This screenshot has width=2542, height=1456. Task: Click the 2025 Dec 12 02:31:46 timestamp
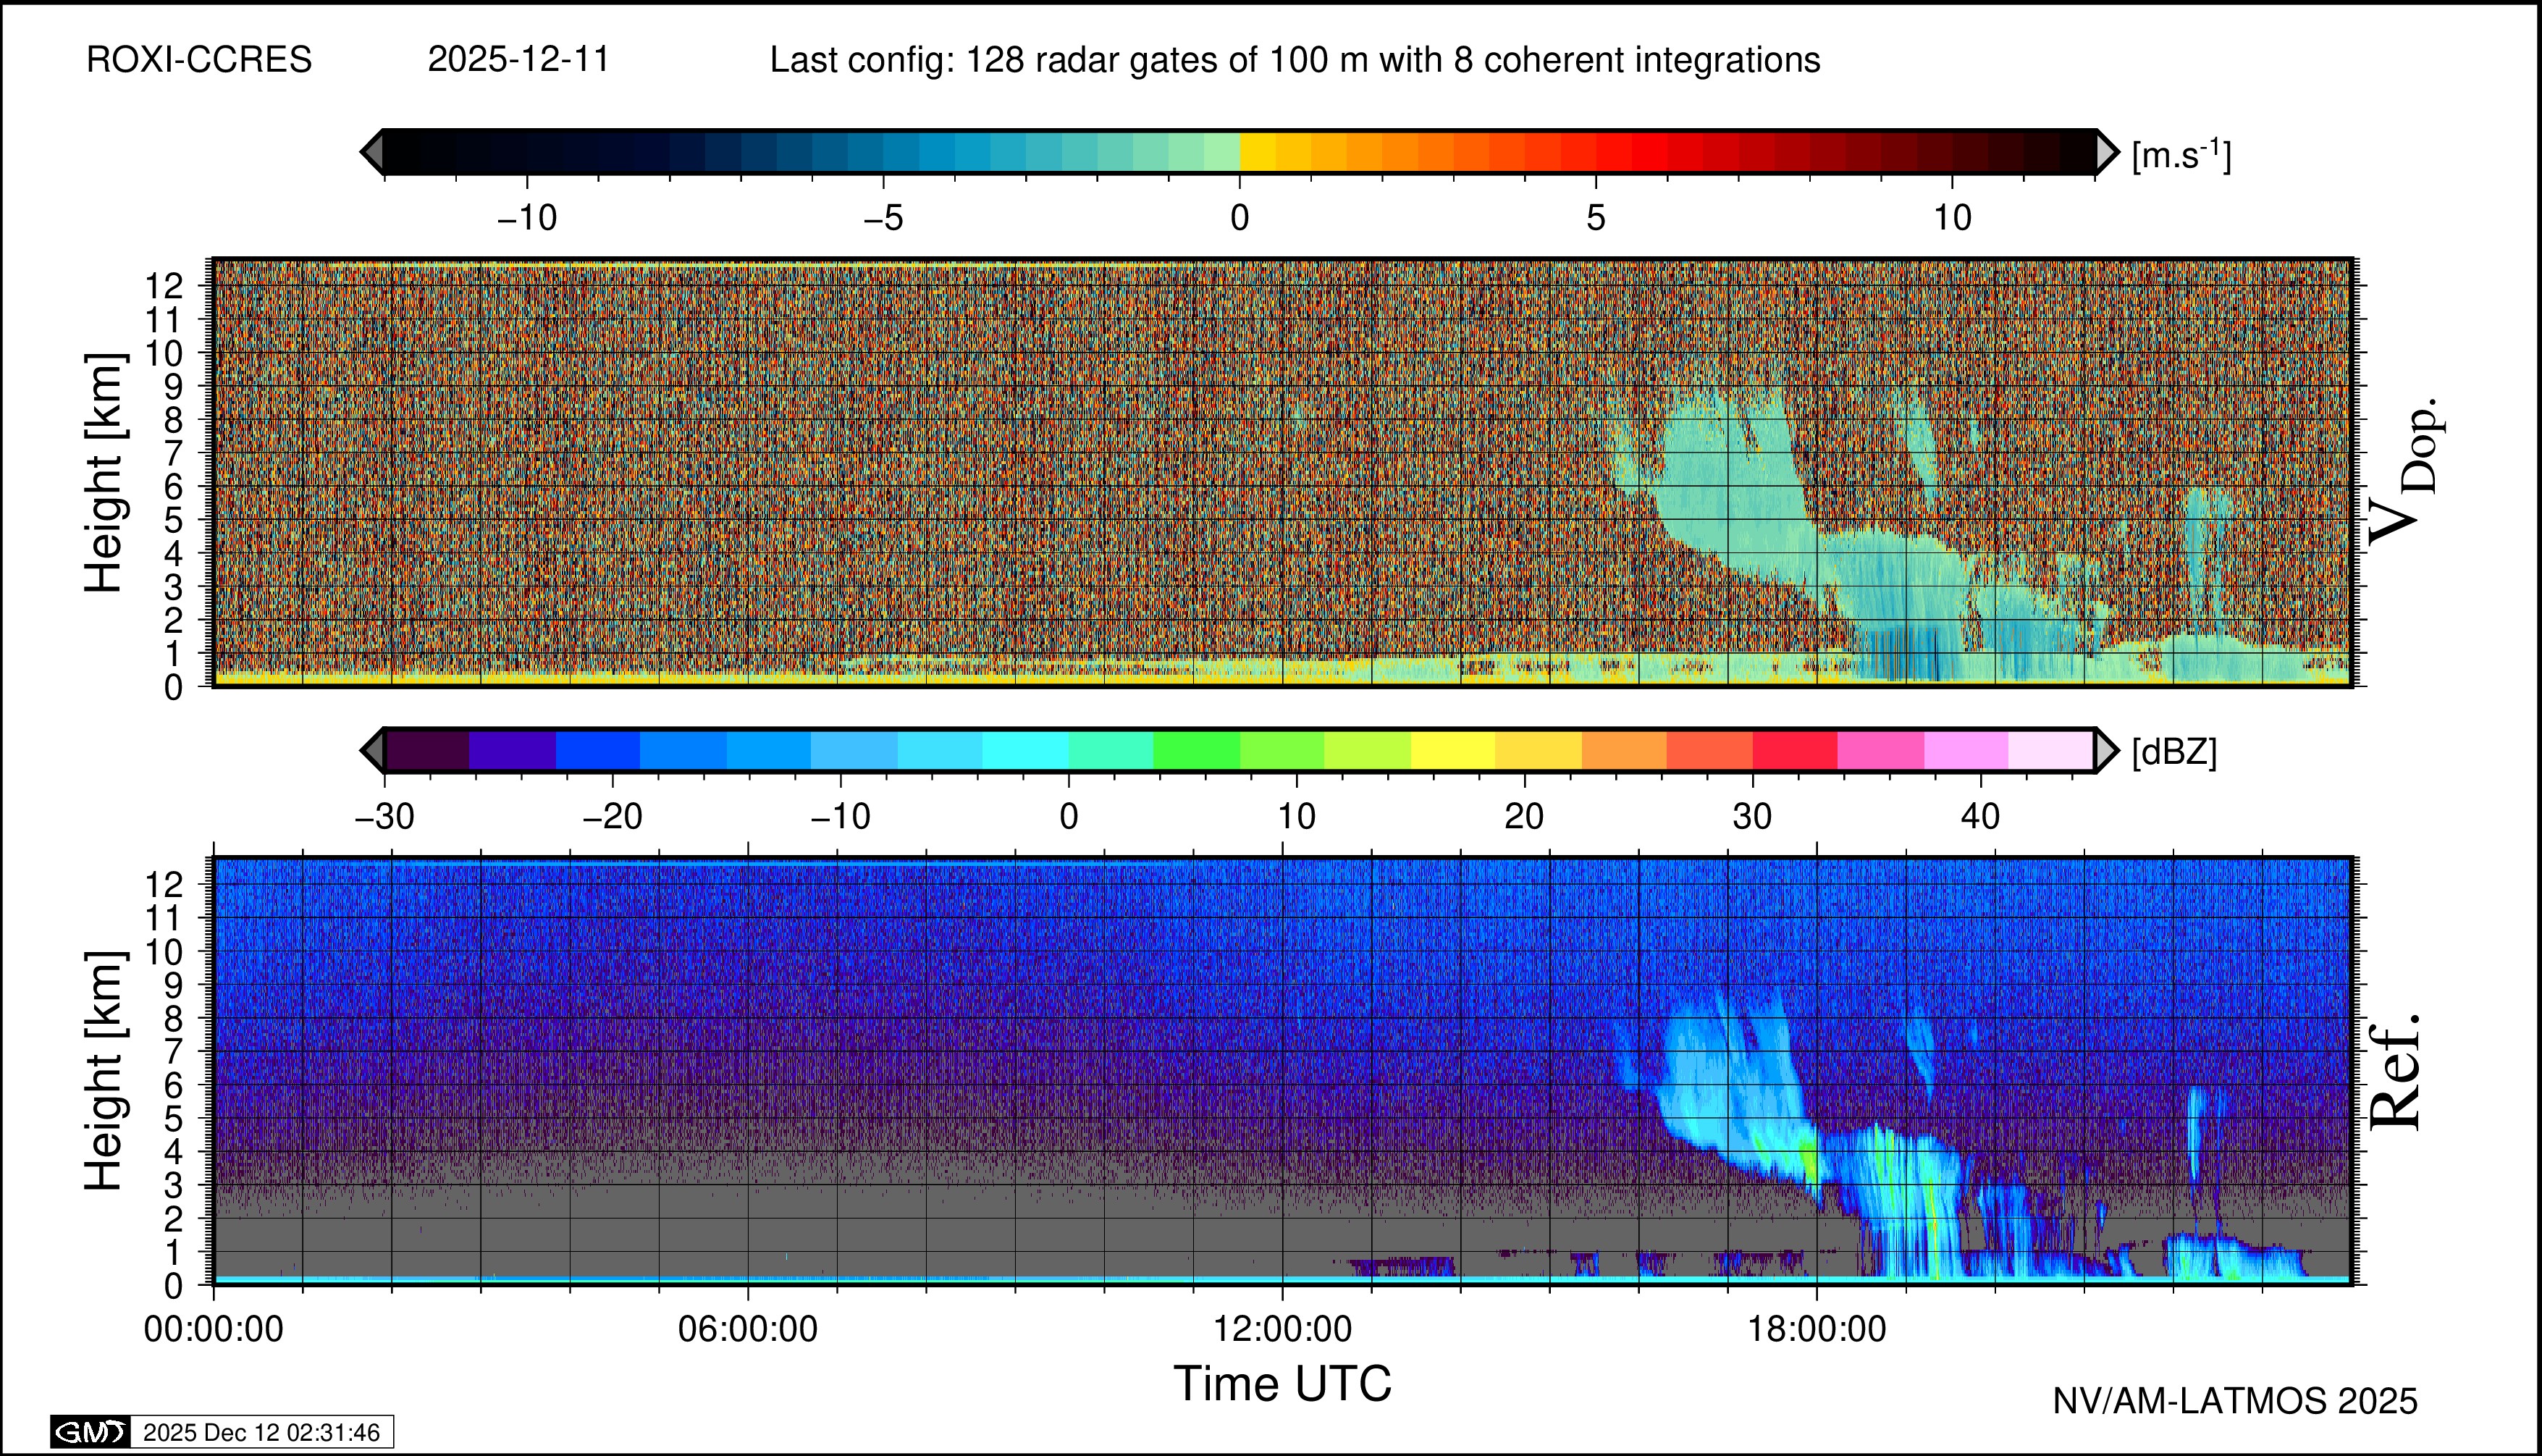(261, 1432)
